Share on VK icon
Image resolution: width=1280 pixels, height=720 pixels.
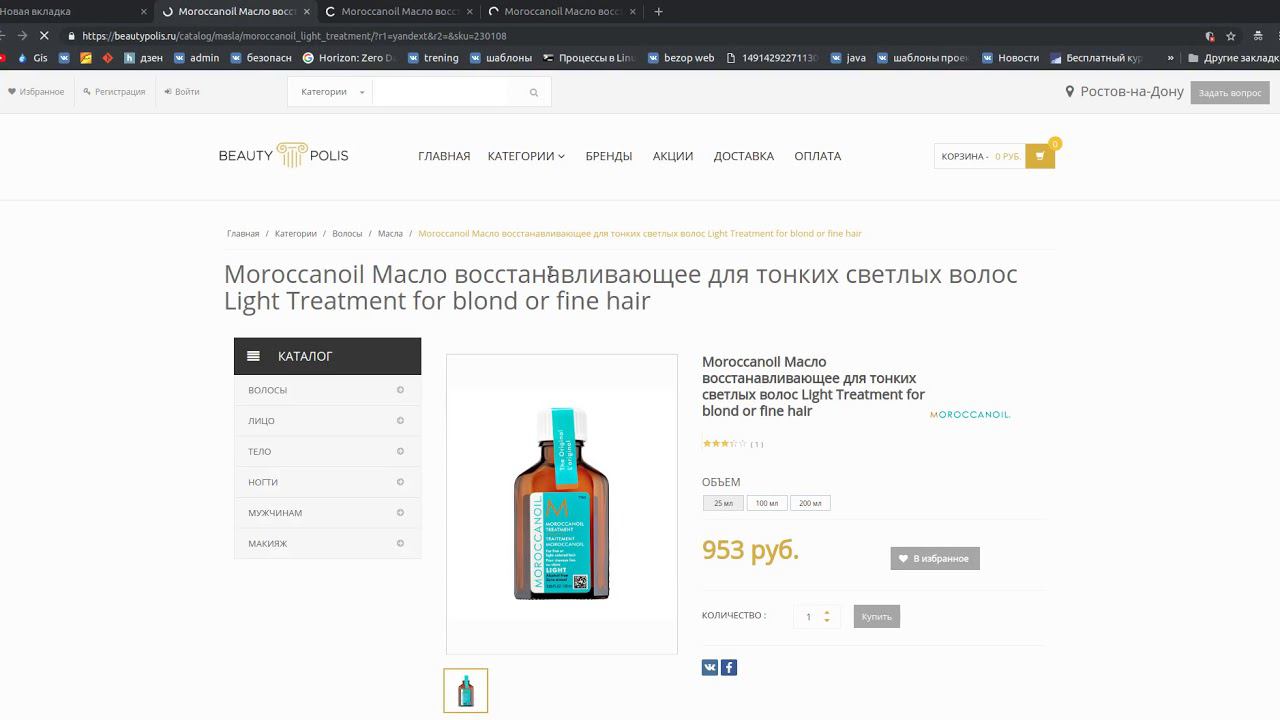click(x=710, y=668)
